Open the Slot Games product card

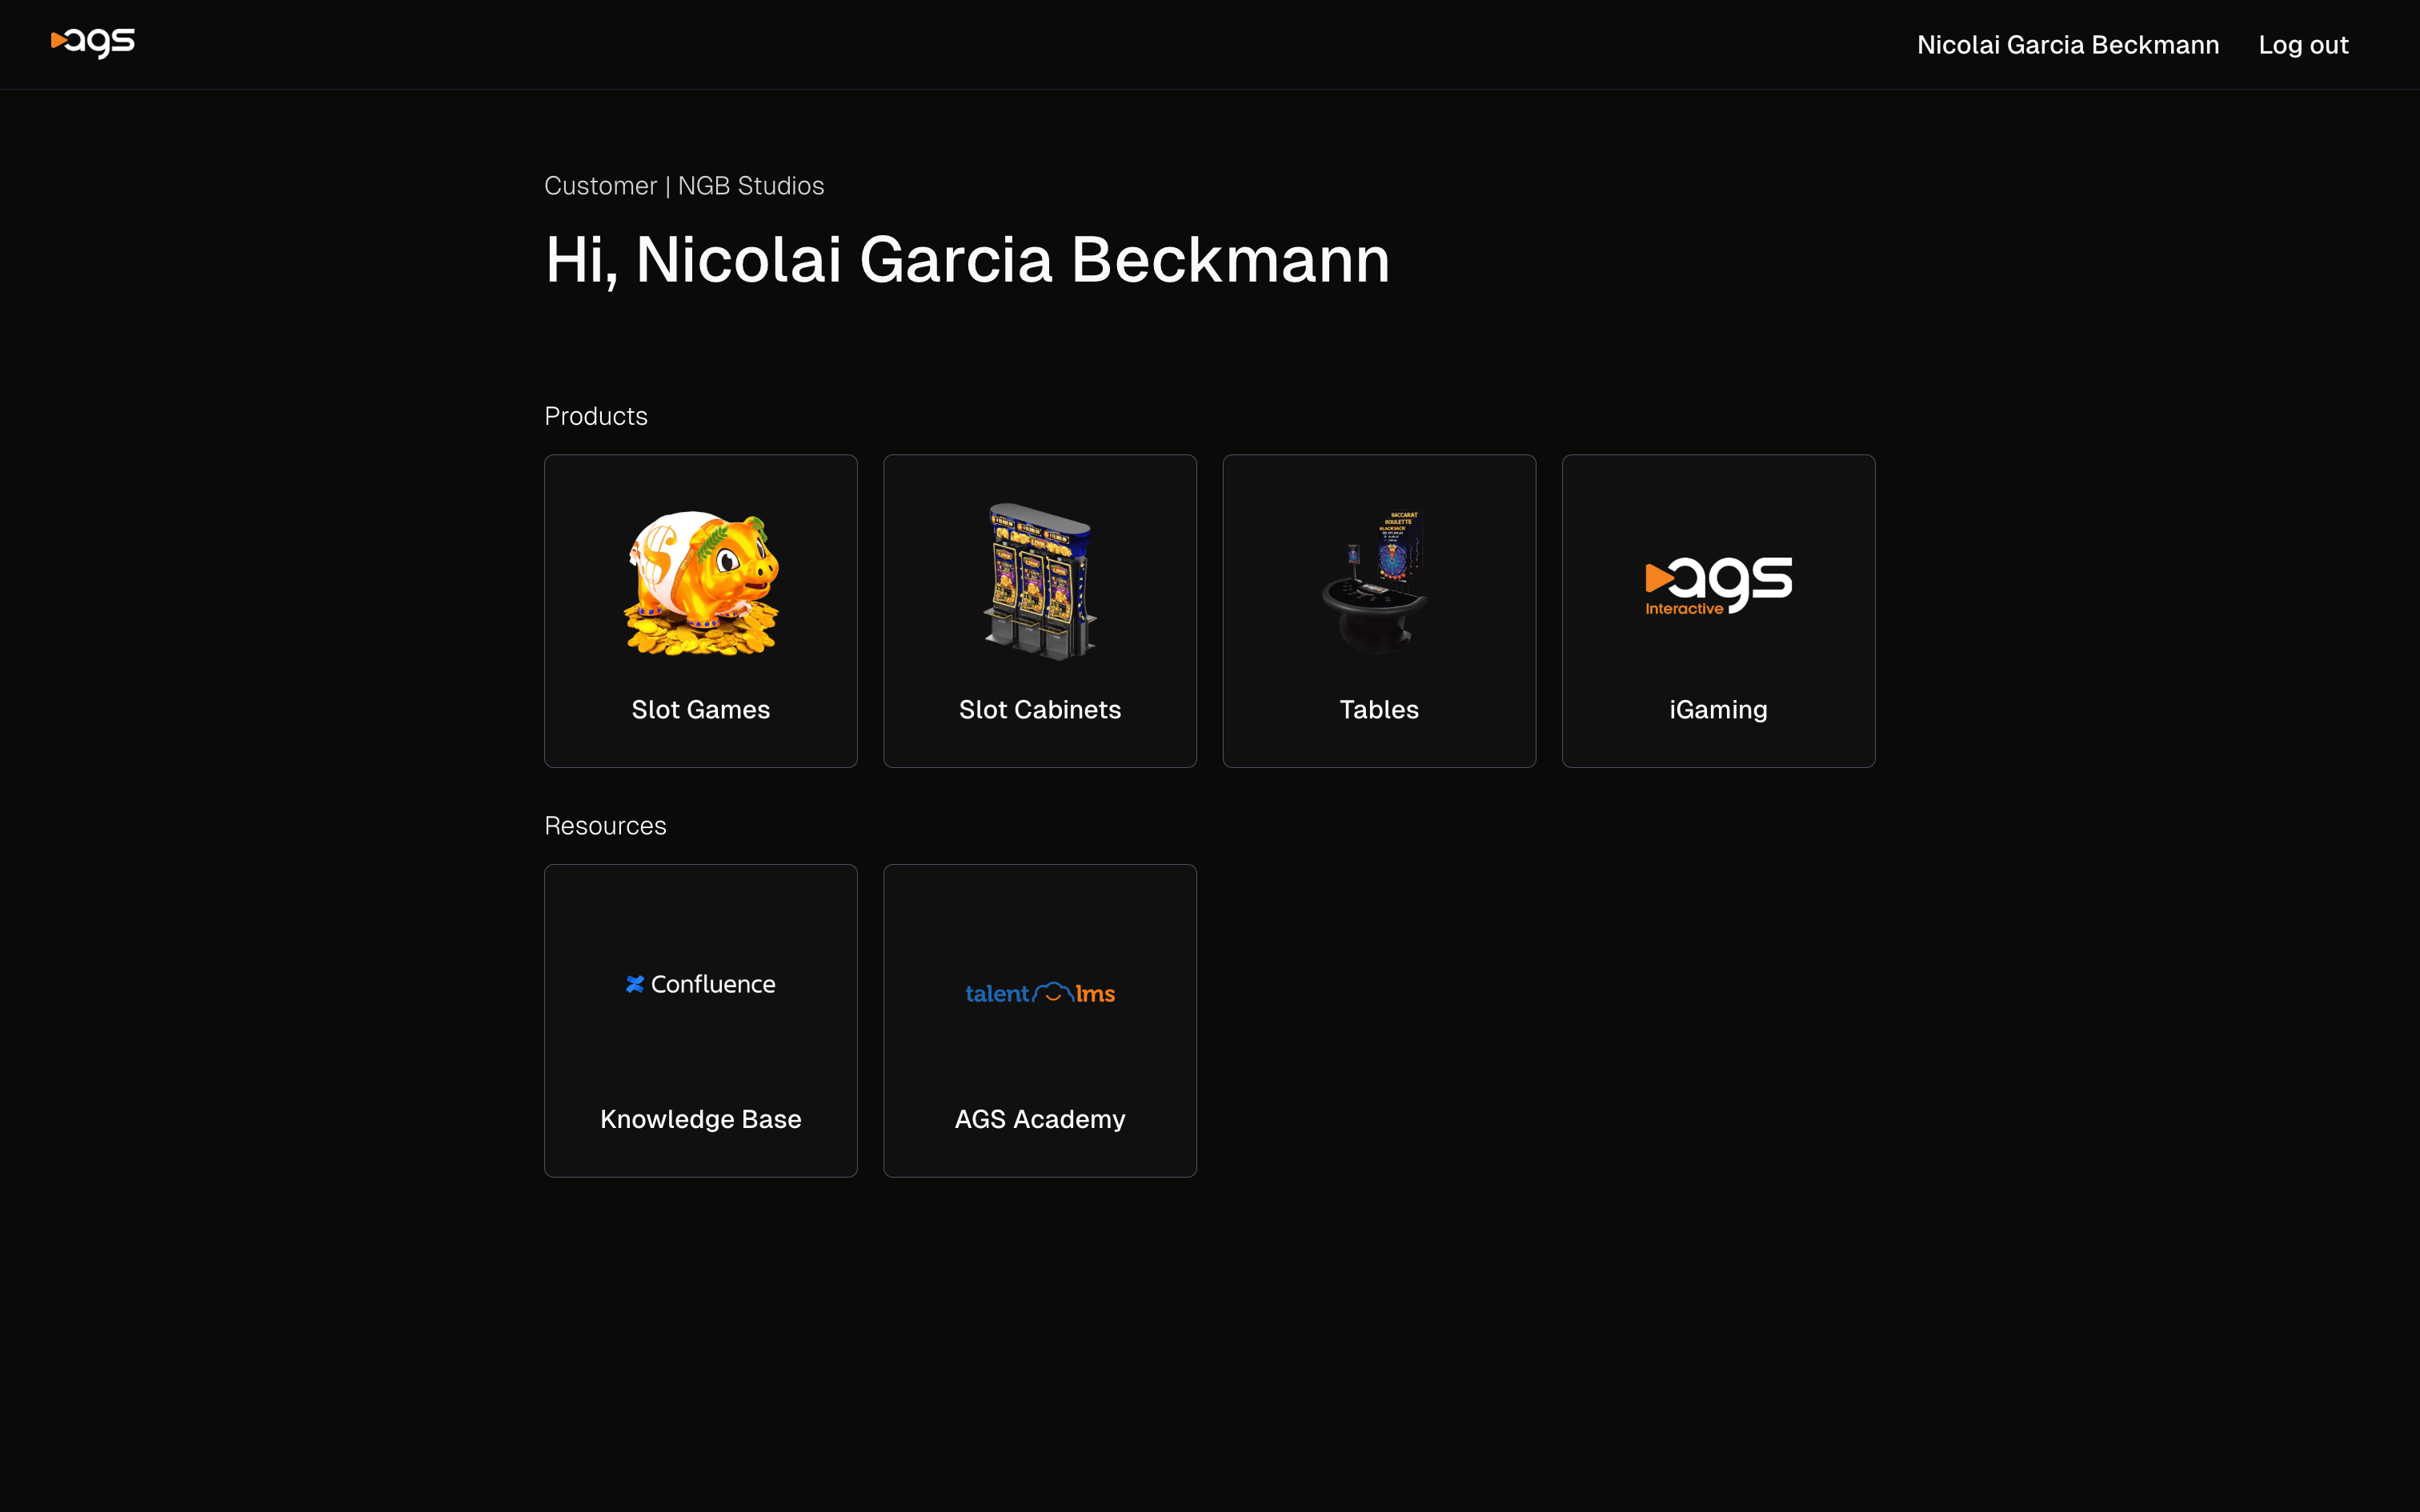(x=700, y=610)
